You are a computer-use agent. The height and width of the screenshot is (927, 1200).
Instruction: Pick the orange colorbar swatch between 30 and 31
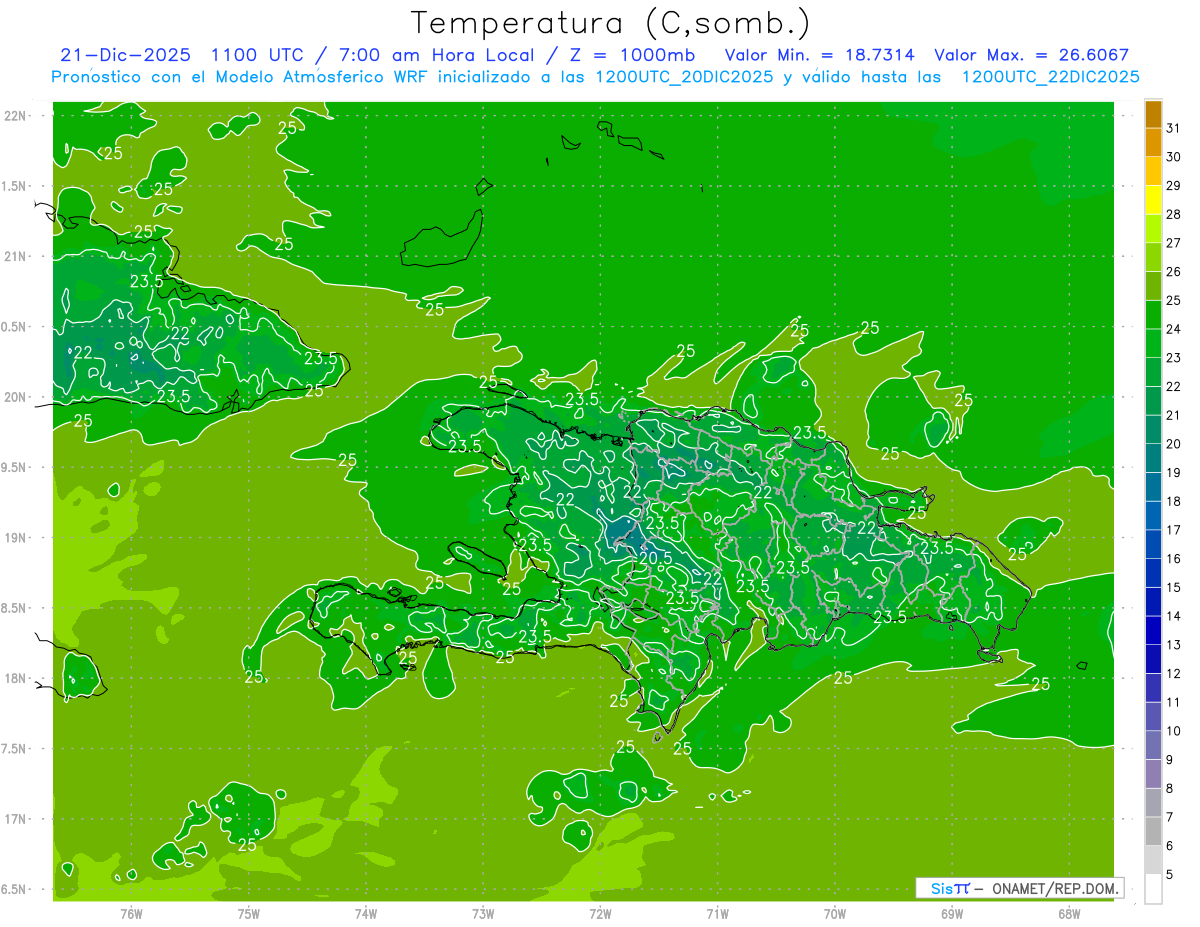click(x=1154, y=143)
